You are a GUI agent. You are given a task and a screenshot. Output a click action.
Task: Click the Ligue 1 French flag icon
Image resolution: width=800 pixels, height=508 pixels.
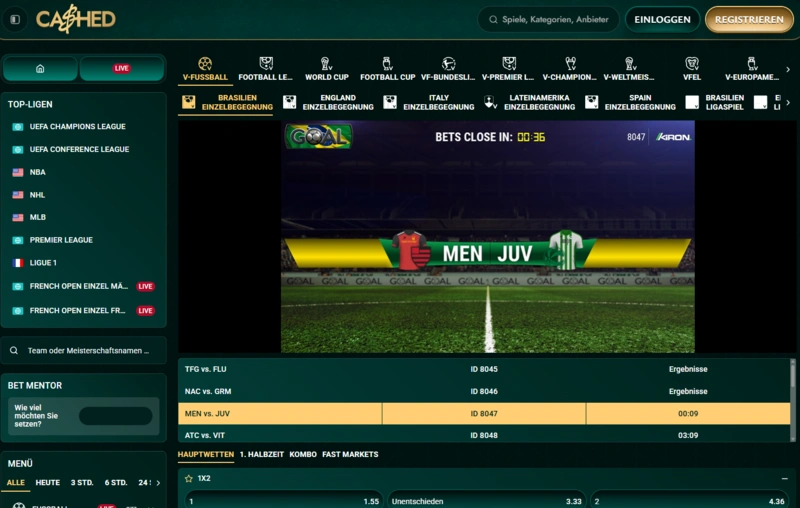point(18,263)
